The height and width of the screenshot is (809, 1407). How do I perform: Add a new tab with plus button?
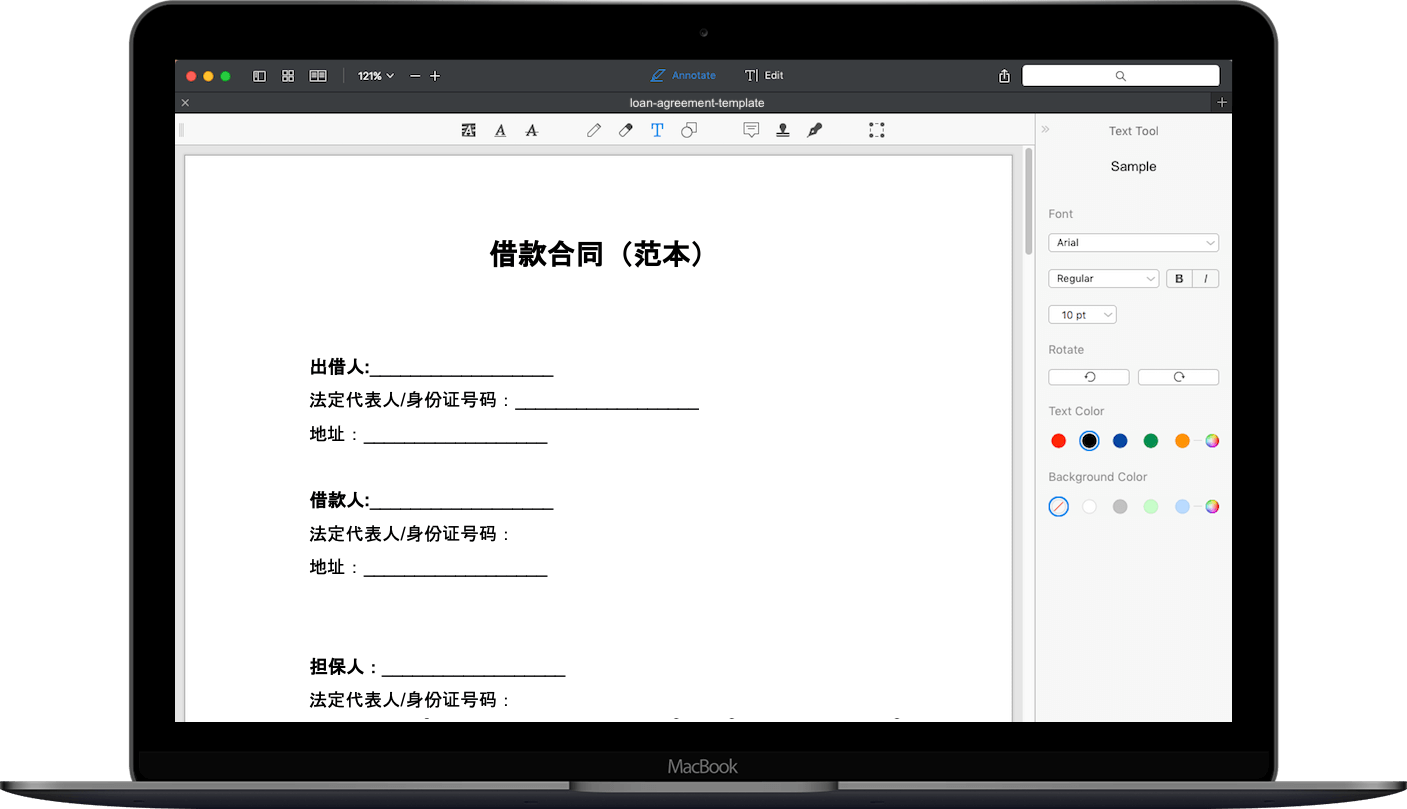(x=1221, y=103)
